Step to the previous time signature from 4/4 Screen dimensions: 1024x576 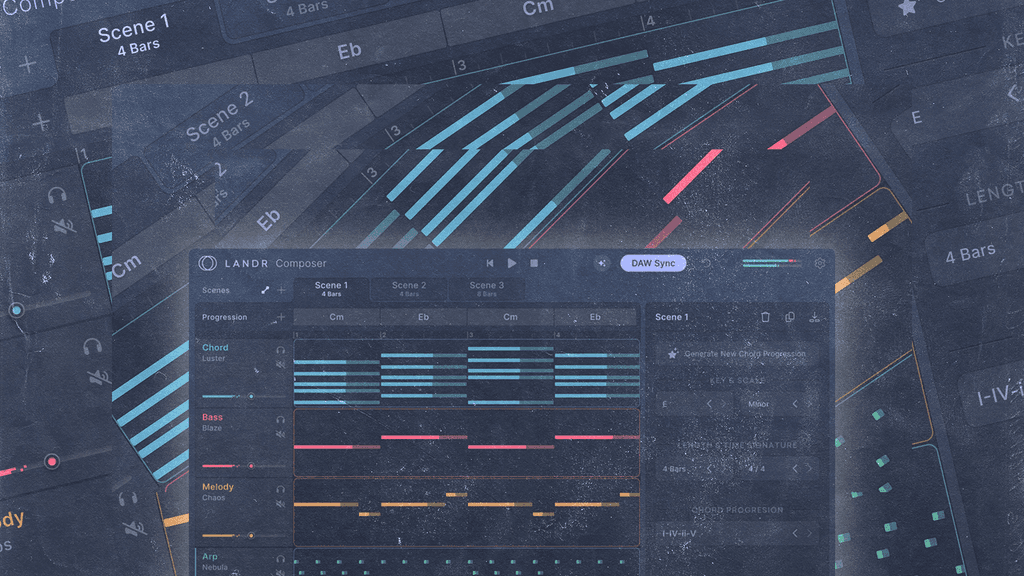pyautogui.click(x=795, y=468)
